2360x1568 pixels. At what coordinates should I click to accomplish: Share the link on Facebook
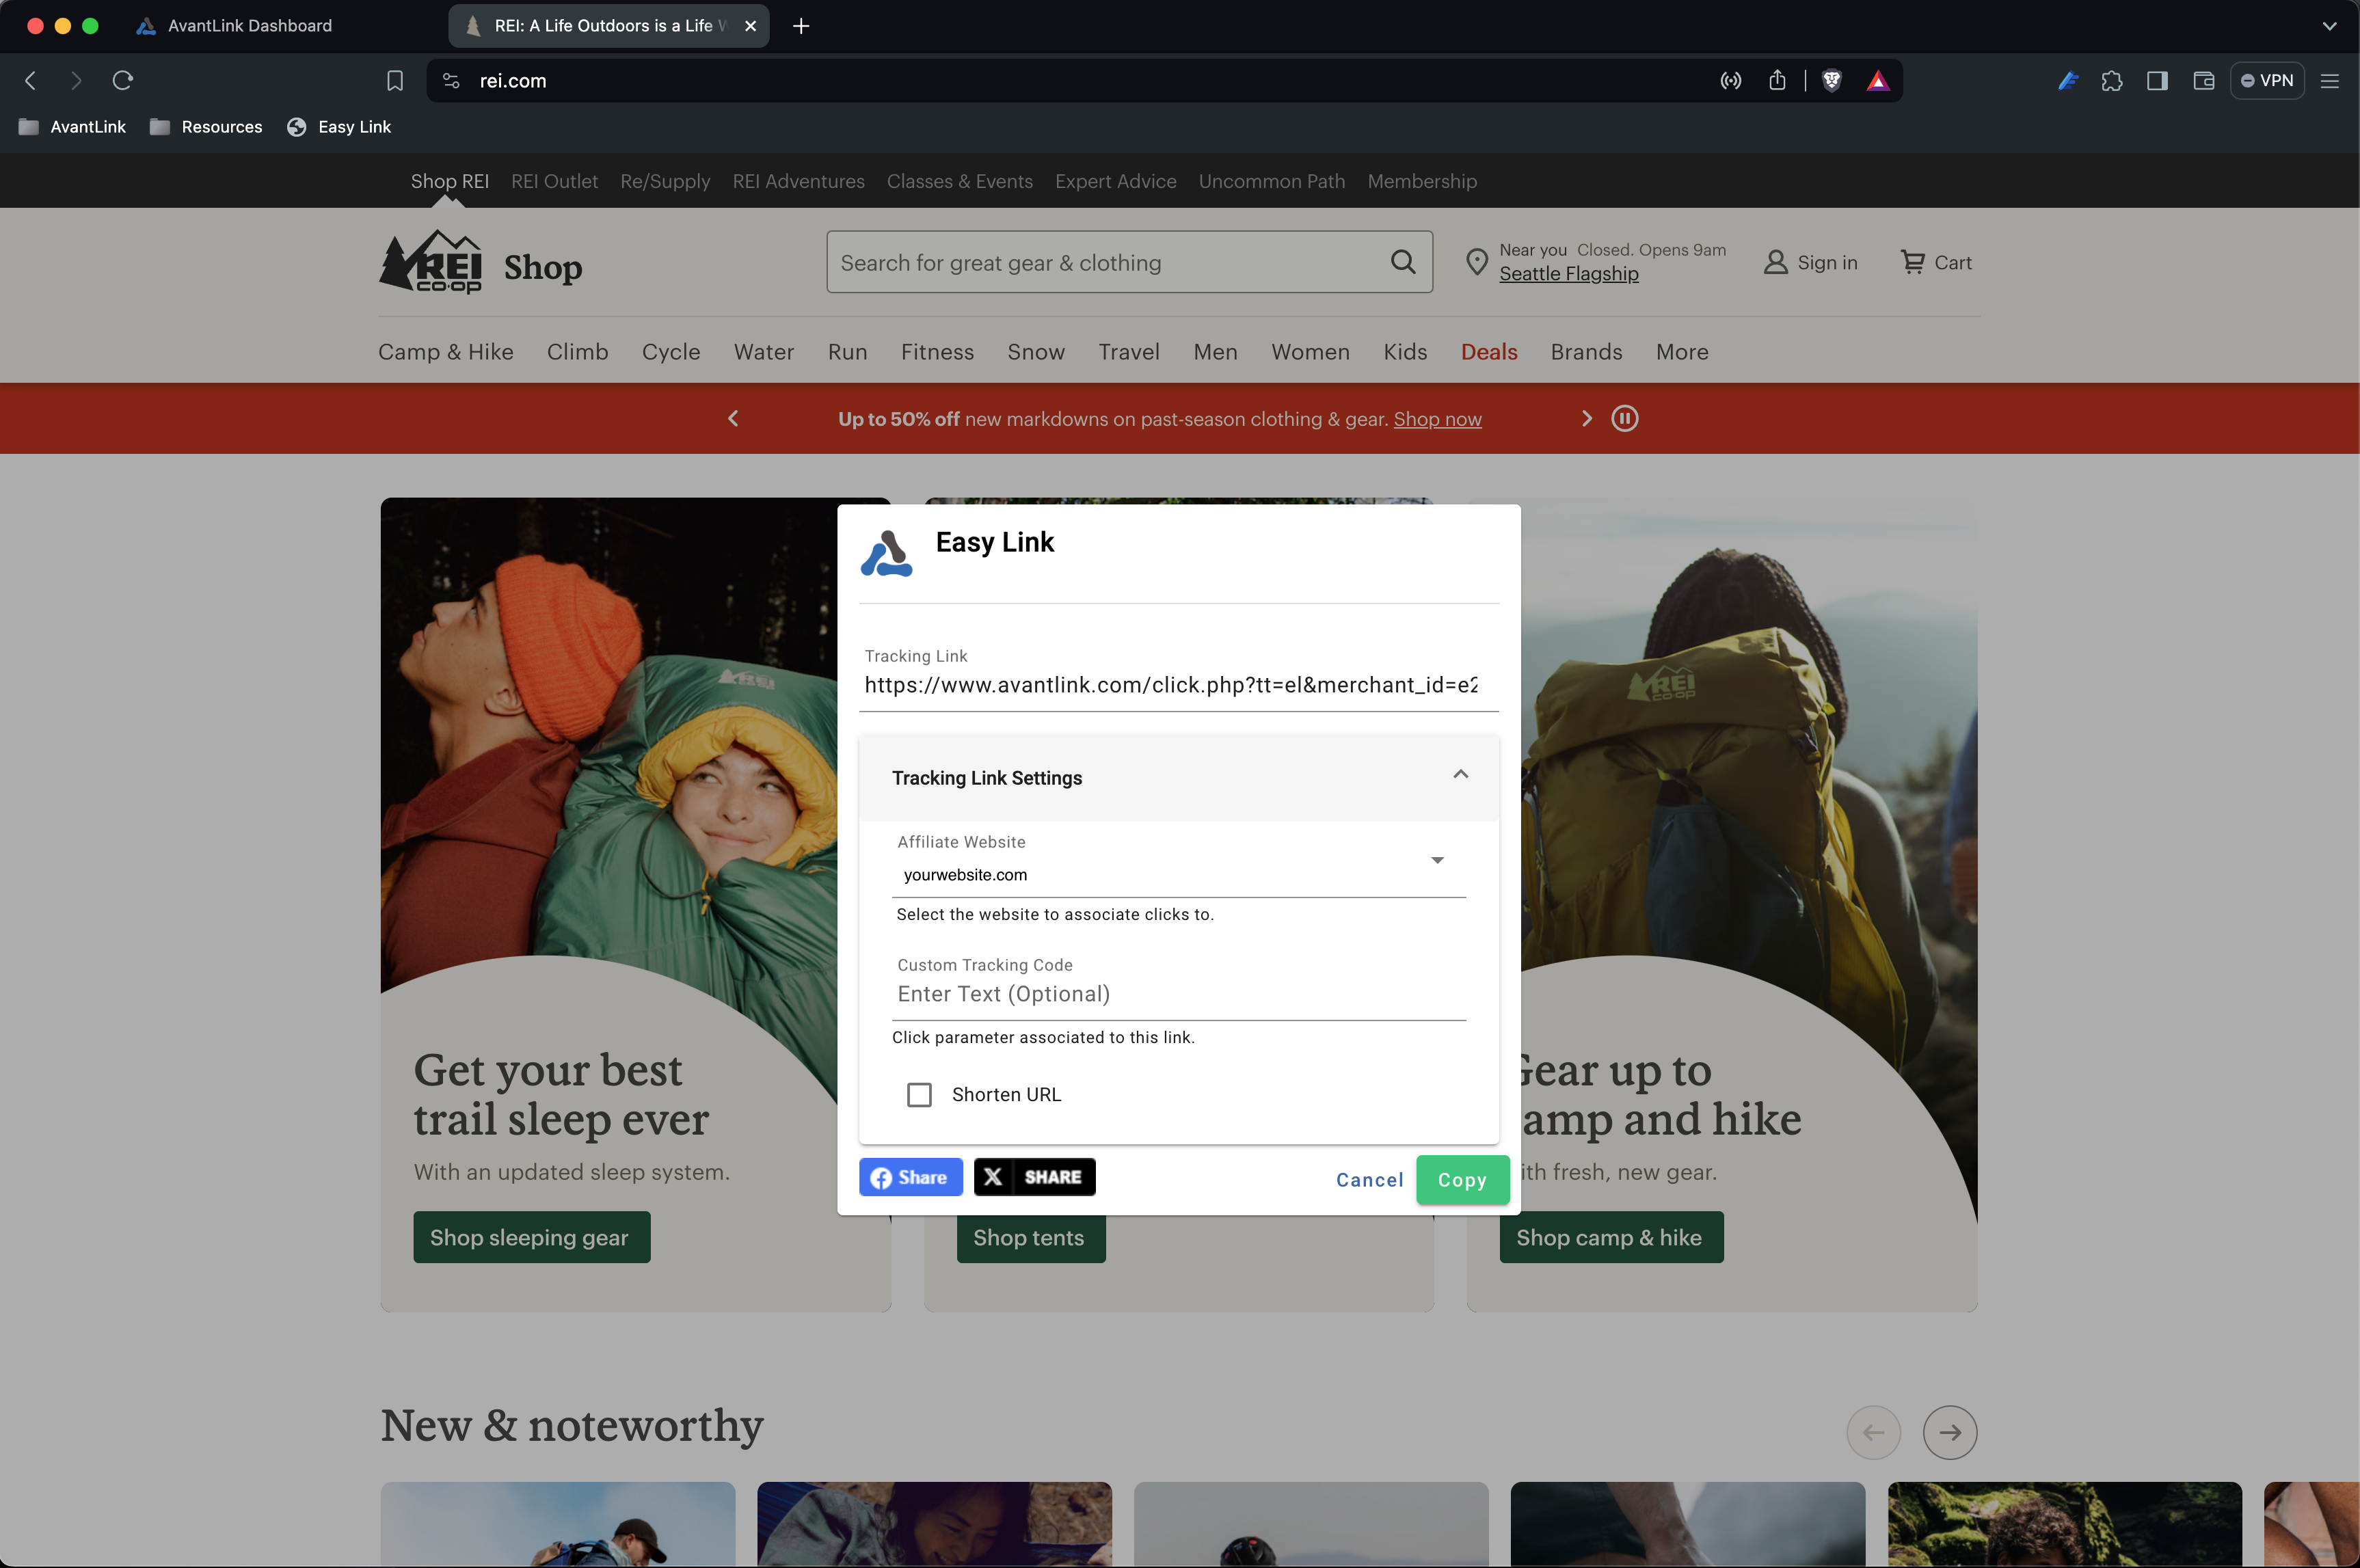click(x=910, y=1177)
